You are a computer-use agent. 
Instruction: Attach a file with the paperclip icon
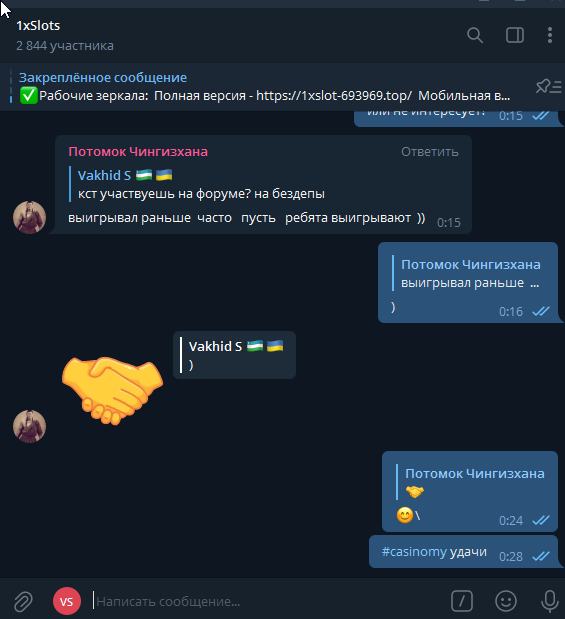pyautogui.click(x=23, y=601)
